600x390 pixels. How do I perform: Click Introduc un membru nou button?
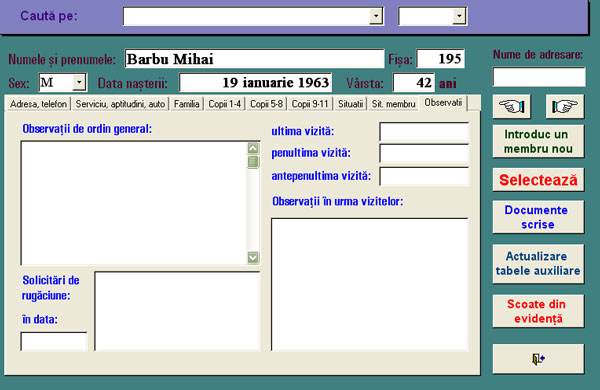point(538,141)
